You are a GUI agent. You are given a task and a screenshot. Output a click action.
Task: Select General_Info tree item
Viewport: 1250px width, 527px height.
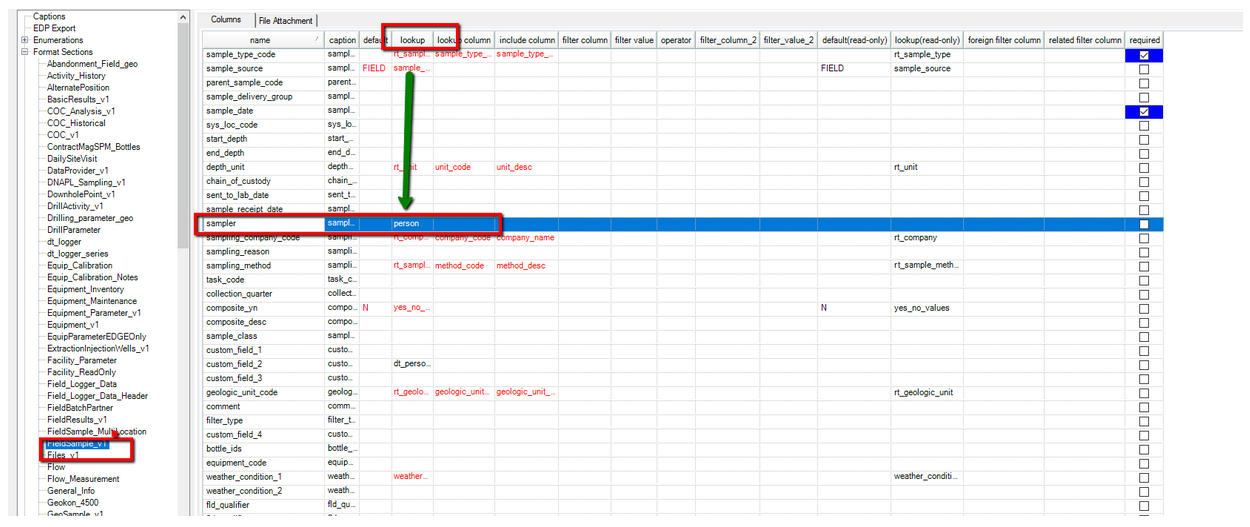[x=71, y=491]
